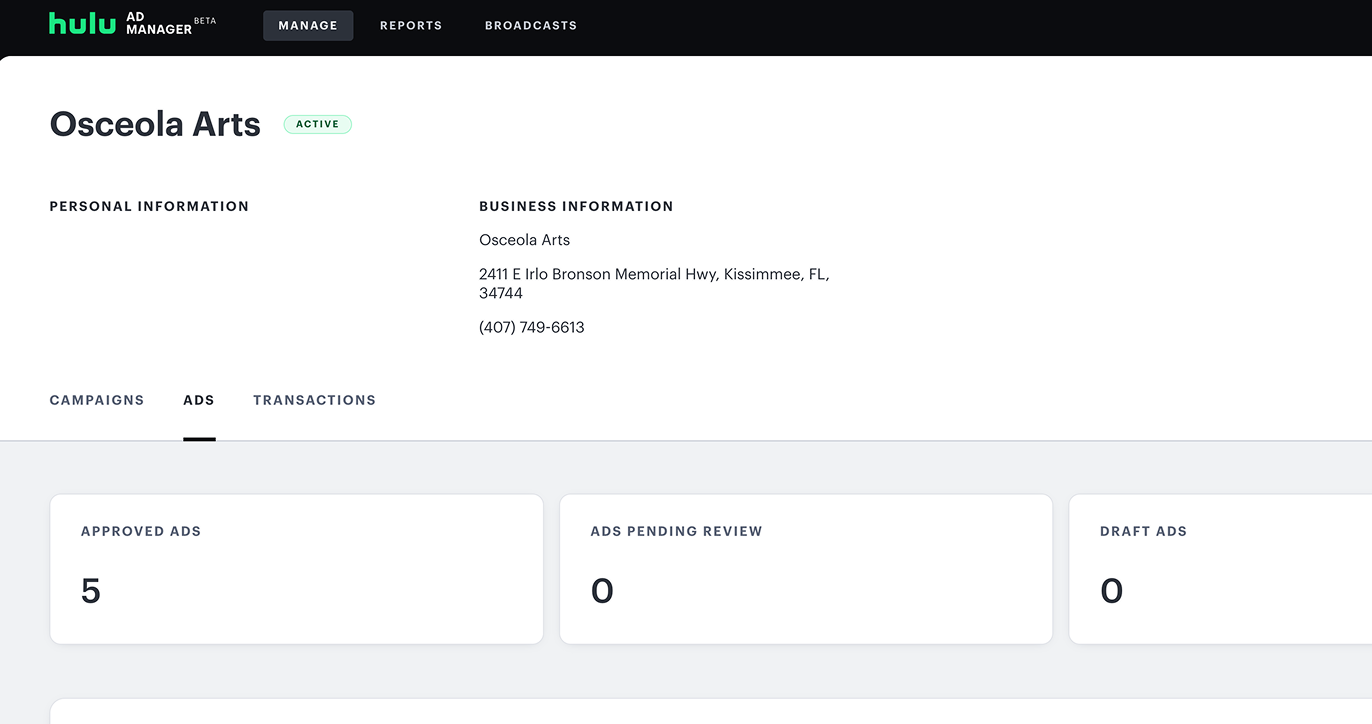The height and width of the screenshot is (724, 1372).
Task: Select the business address text
Action: point(653,283)
